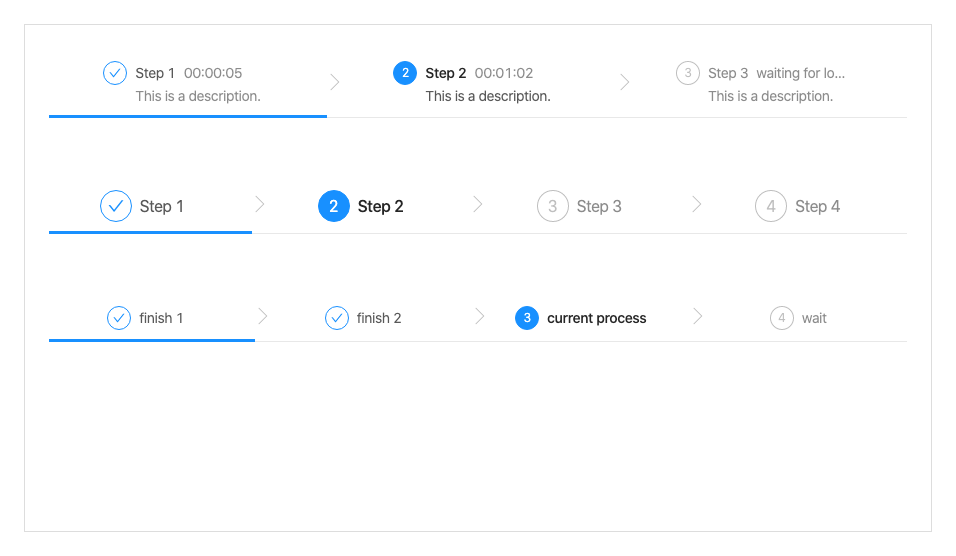956x556 pixels.
Task: Click the checkmark icon beside finish 2
Action: tap(337, 318)
